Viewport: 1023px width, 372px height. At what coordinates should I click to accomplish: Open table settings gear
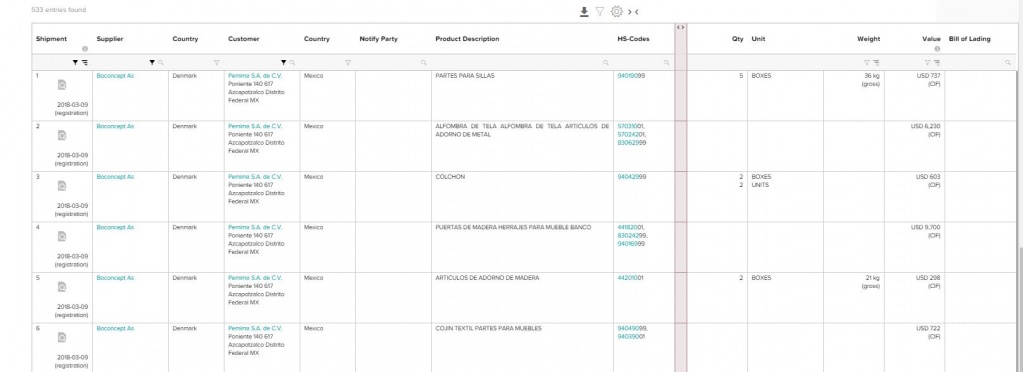pos(617,12)
